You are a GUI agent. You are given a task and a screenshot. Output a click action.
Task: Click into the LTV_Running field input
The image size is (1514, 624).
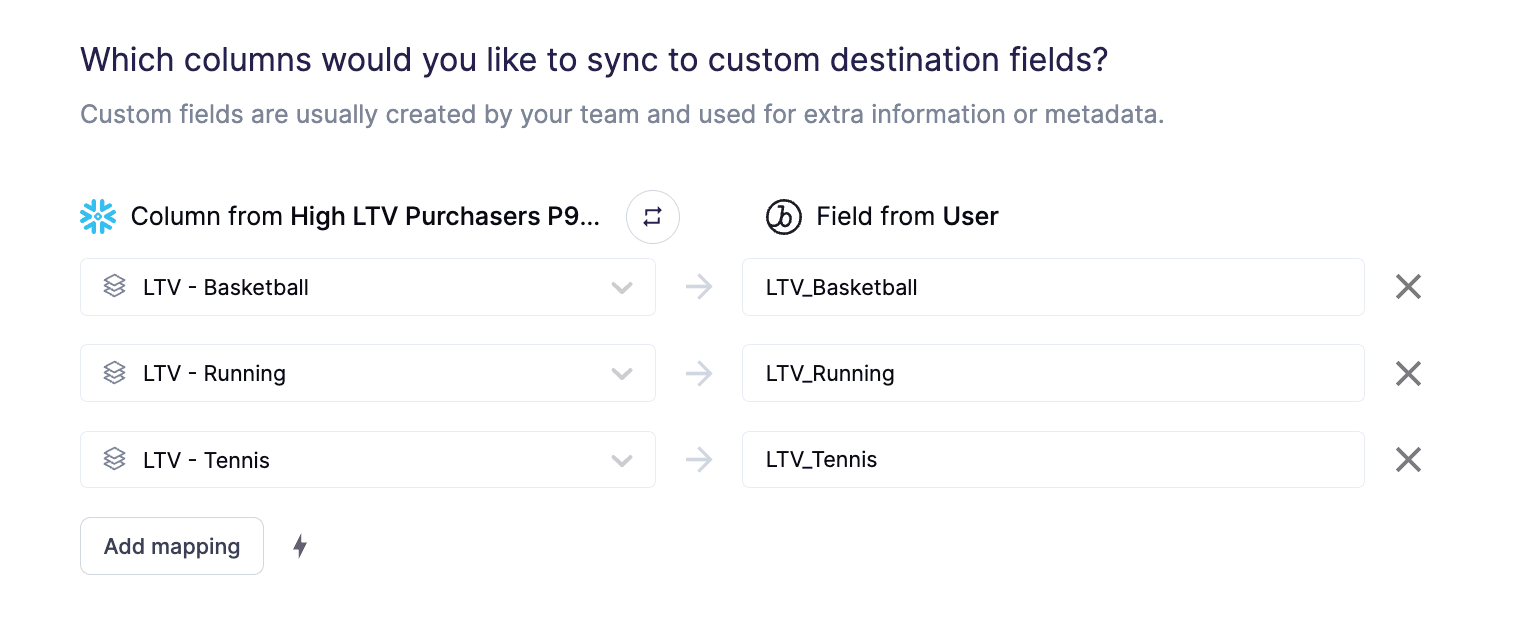(x=1052, y=373)
